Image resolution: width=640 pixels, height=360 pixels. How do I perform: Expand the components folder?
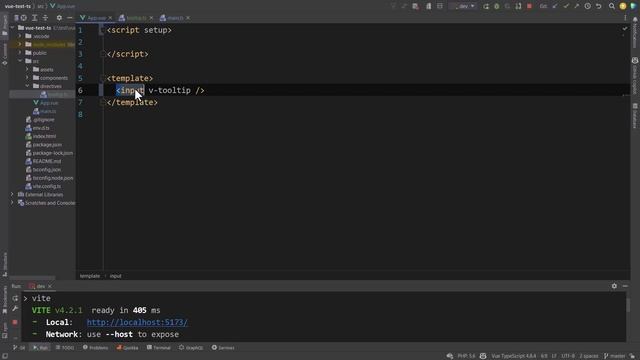coord(27,78)
